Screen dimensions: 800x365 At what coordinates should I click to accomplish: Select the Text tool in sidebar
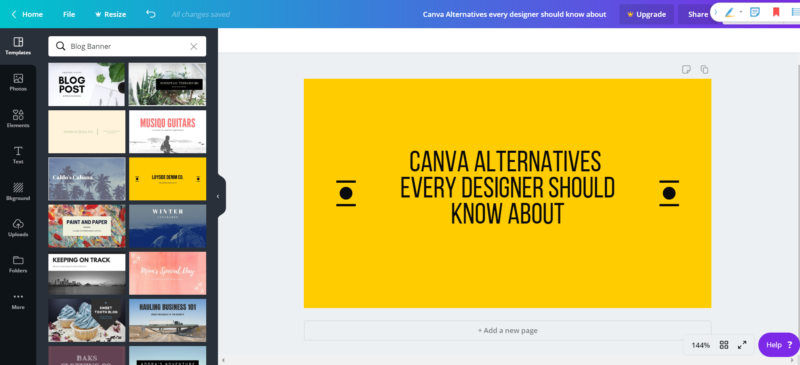coord(18,155)
